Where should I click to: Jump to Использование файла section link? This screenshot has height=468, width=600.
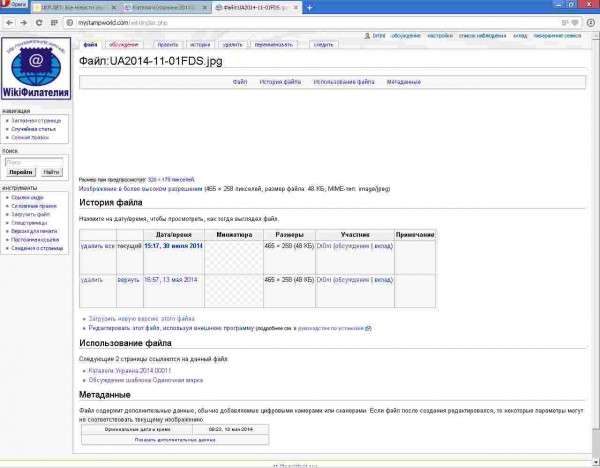click(344, 82)
